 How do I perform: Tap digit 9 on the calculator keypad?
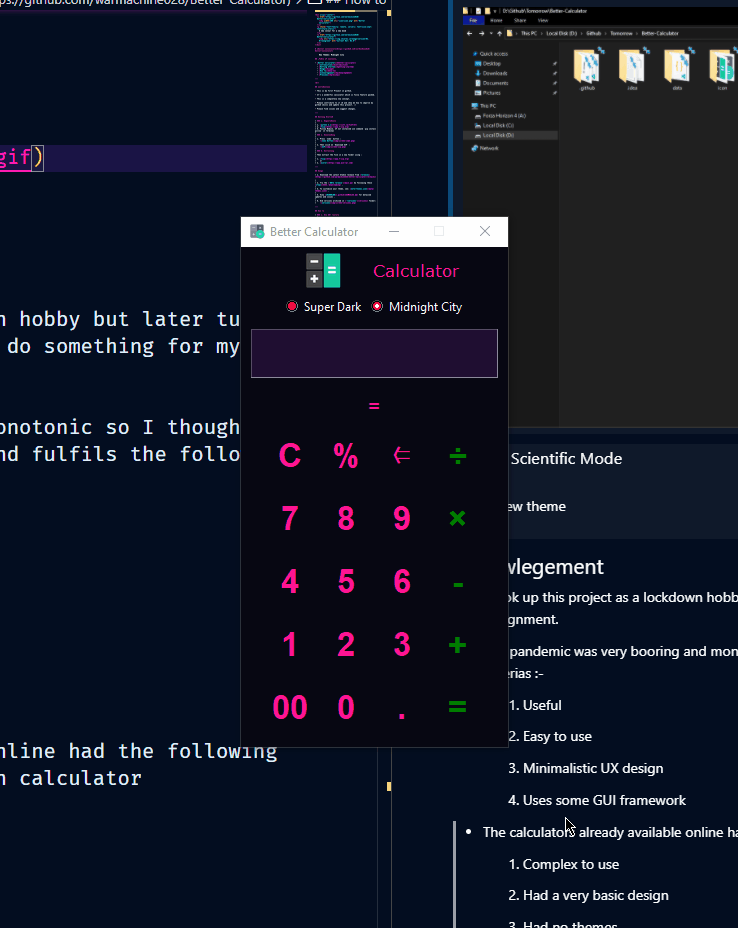pyautogui.click(x=402, y=518)
